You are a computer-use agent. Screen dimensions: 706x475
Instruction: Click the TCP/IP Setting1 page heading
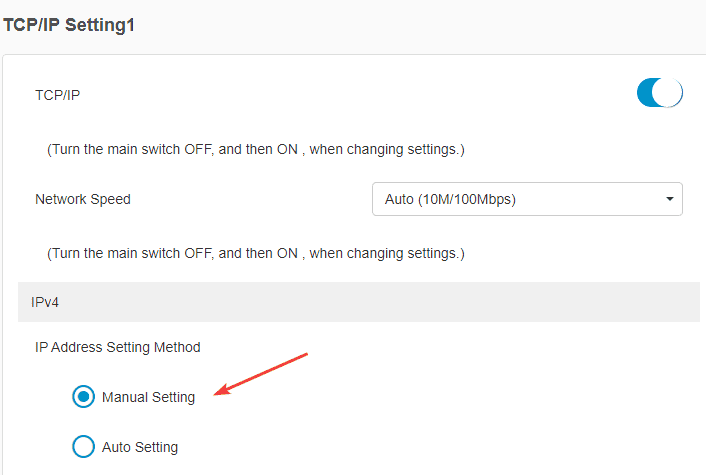[69, 25]
